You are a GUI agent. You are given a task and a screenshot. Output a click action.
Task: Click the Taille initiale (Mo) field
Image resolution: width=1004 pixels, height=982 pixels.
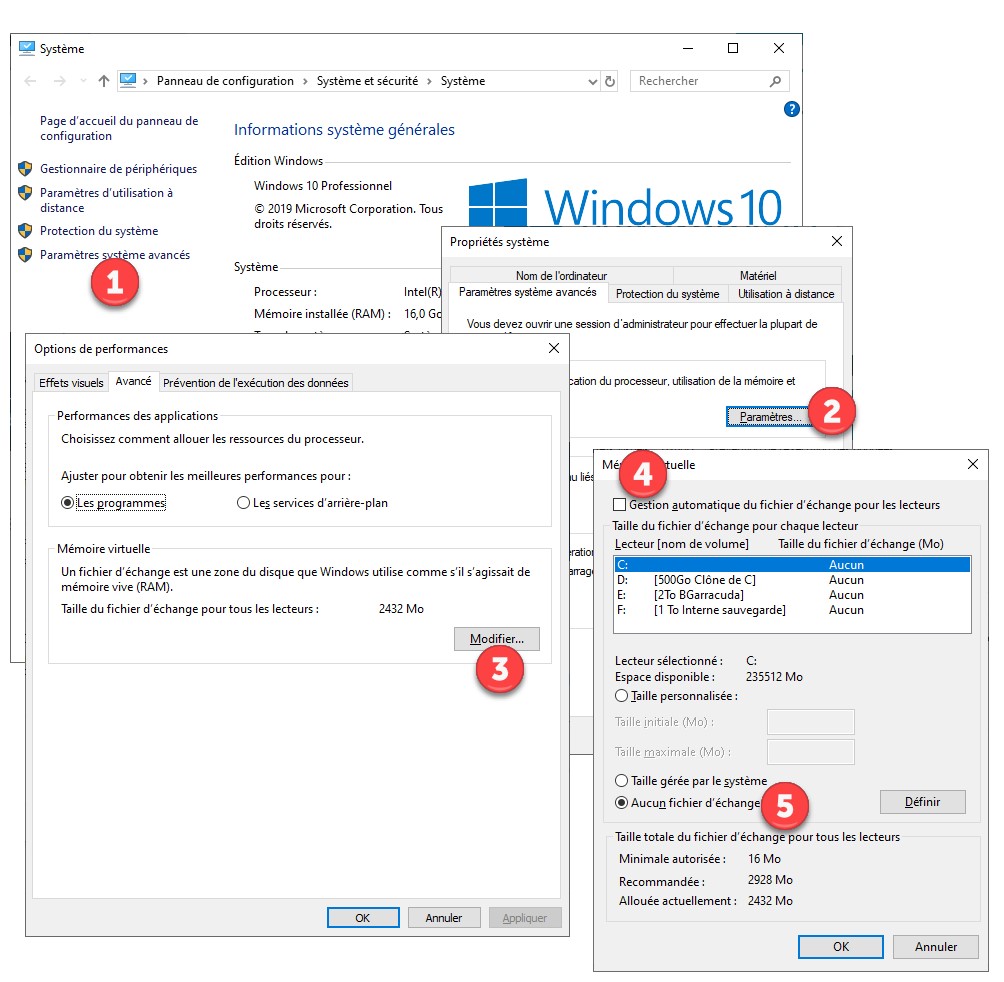(x=811, y=721)
